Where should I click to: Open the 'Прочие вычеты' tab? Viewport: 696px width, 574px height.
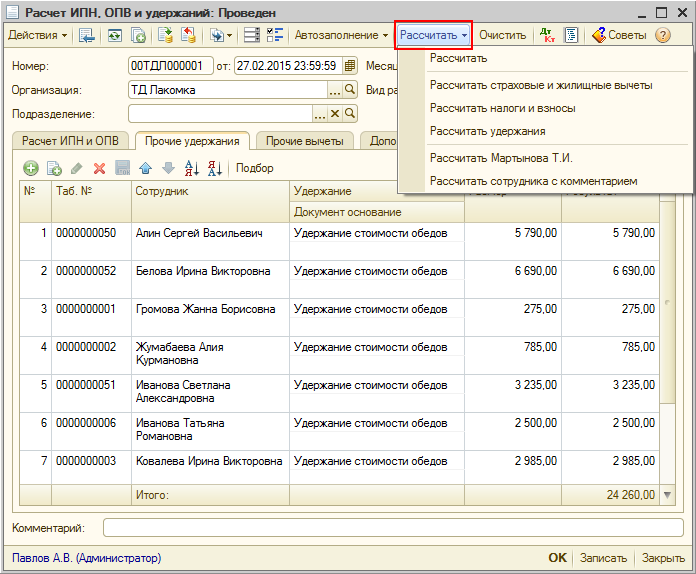304,141
